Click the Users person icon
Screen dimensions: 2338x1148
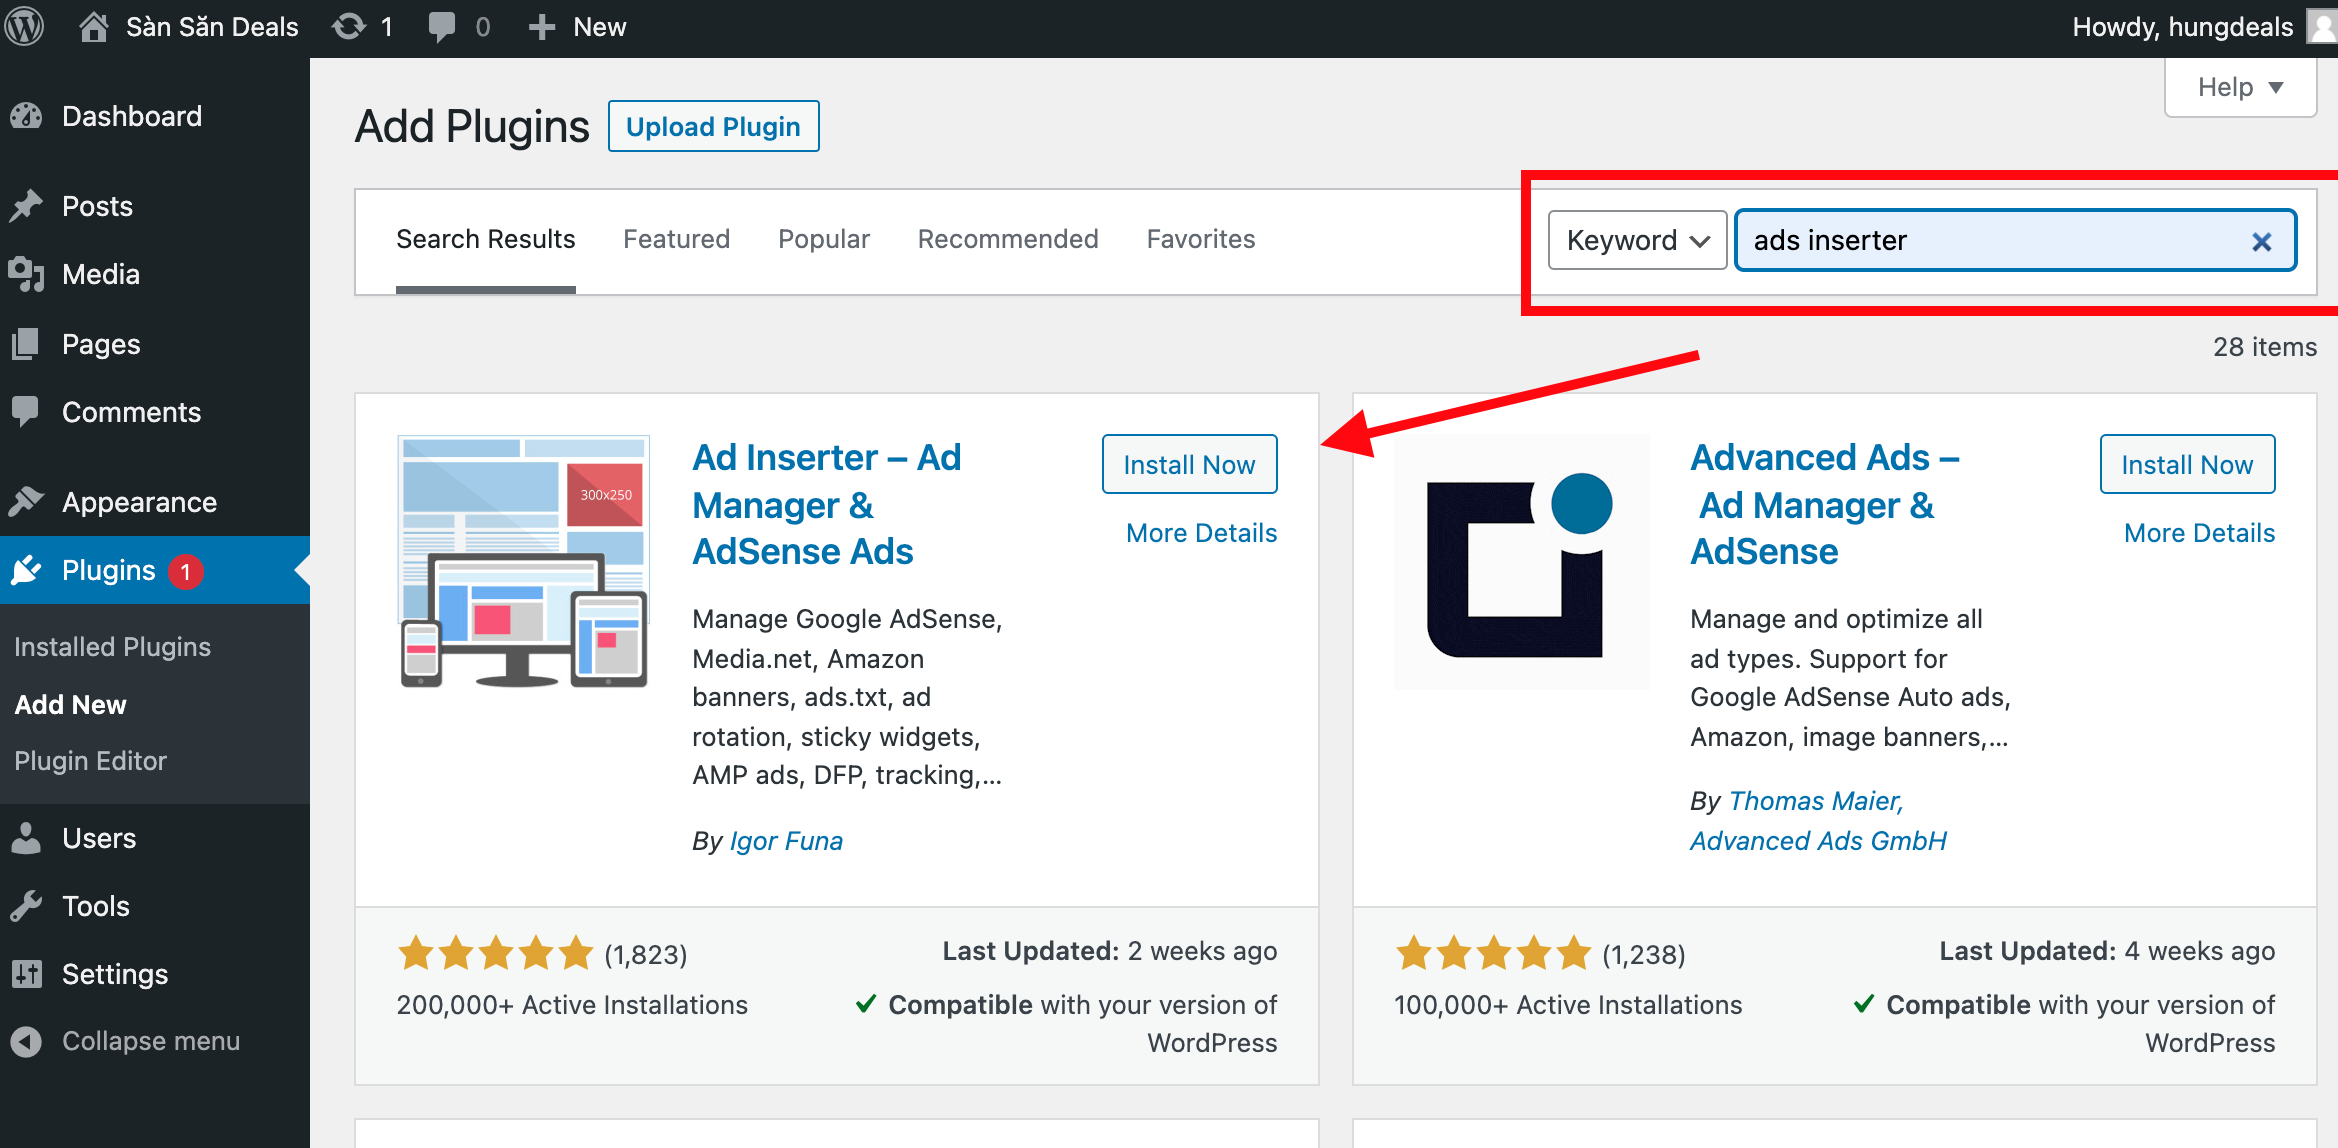(x=27, y=838)
